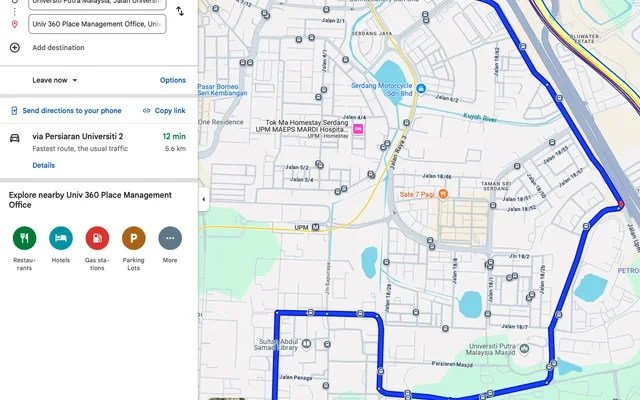This screenshot has height=400, width=640.
Task: Click the red traffic segment on route
Action: click(x=621, y=204)
